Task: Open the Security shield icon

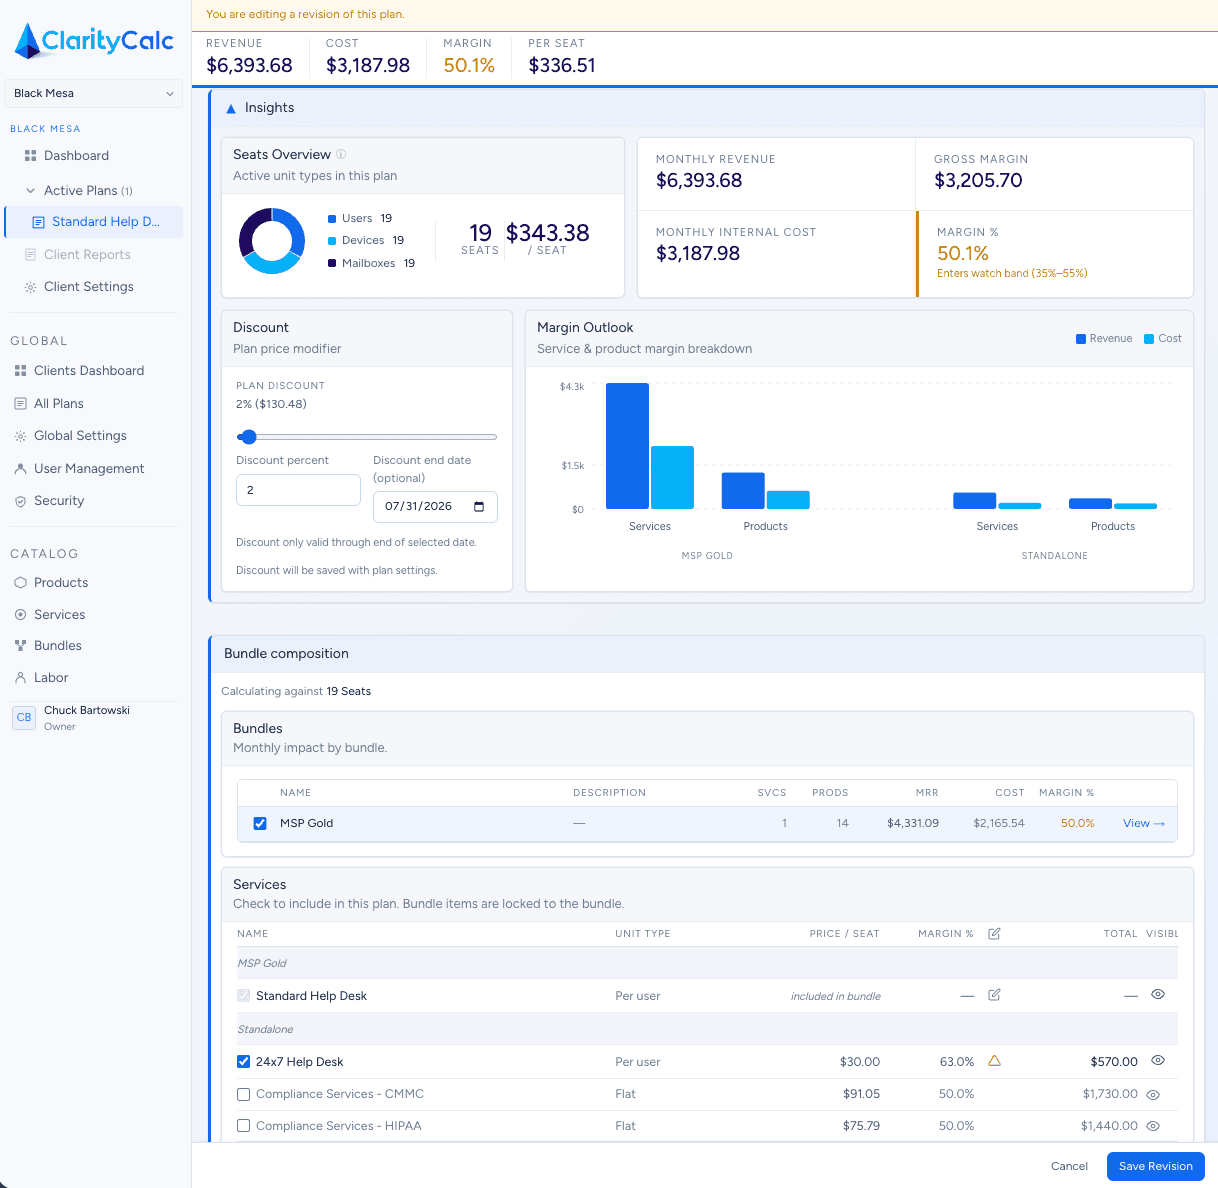Action: pyautogui.click(x=19, y=500)
